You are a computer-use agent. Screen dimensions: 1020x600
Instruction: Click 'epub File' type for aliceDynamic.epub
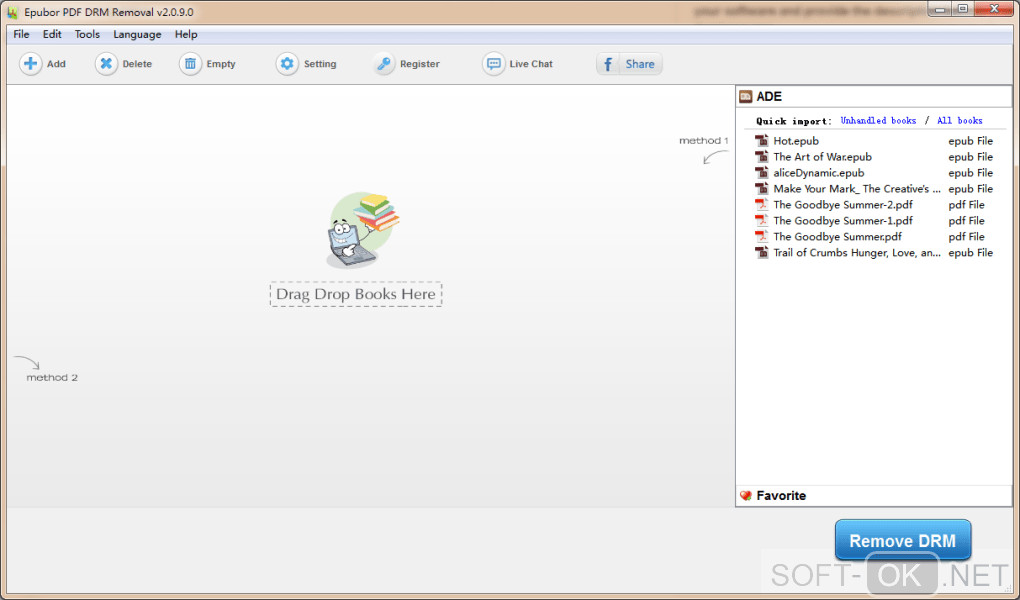971,172
